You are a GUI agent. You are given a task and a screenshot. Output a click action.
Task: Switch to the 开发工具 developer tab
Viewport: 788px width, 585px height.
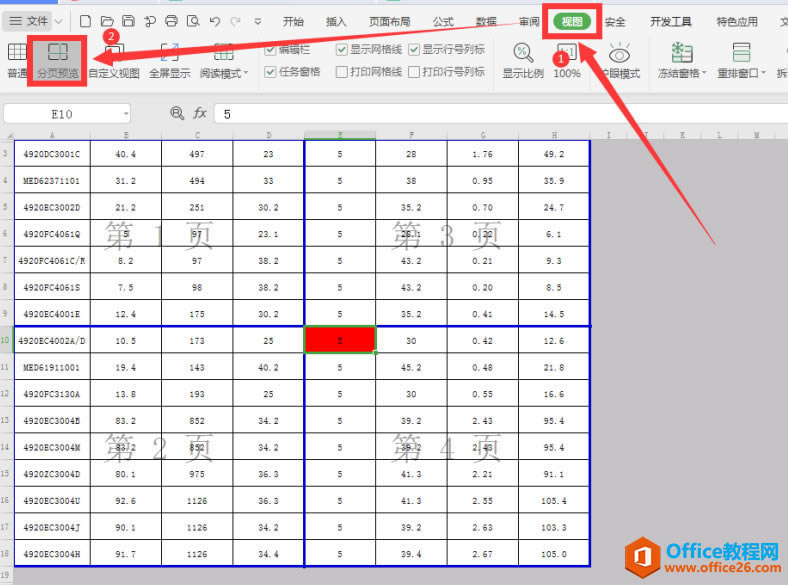click(x=670, y=22)
